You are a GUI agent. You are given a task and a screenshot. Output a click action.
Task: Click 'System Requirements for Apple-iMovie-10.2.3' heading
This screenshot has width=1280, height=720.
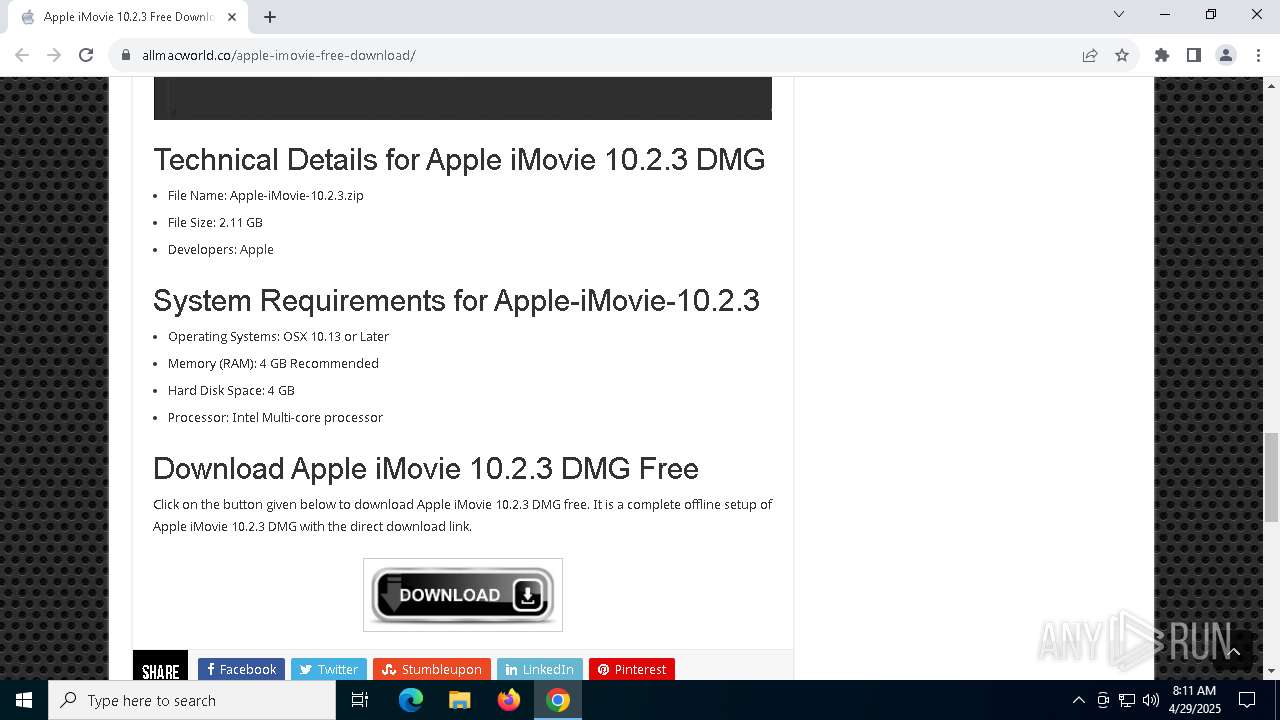pyautogui.click(x=456, y=301)
